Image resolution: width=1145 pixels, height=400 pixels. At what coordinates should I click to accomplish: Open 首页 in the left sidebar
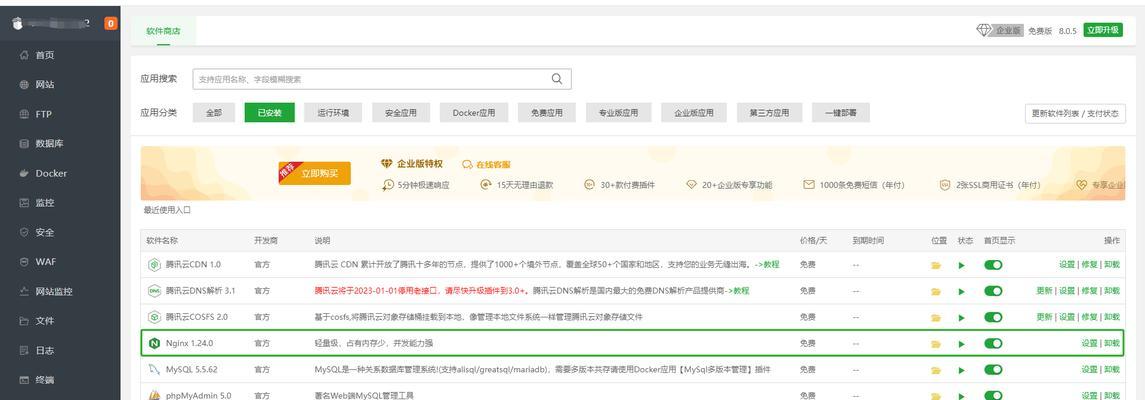click(x=45, y=55)
